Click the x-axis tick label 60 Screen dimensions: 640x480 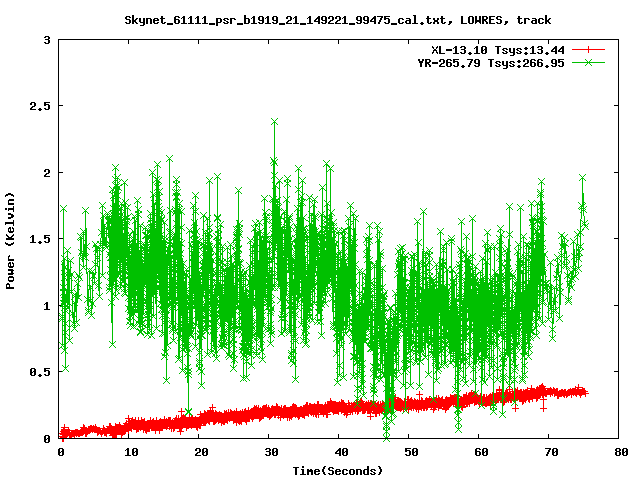click(x=481, y=452)
